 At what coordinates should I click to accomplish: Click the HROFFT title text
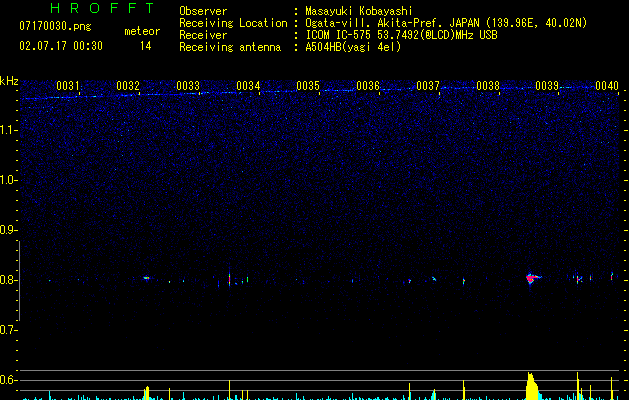pos(102,8)
